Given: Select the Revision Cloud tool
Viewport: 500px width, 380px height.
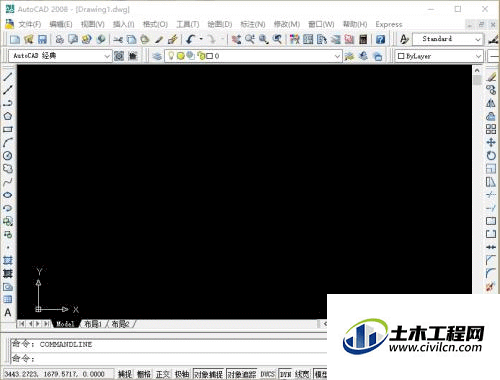Looking at the screenshot, I should (x=8, y=169).
